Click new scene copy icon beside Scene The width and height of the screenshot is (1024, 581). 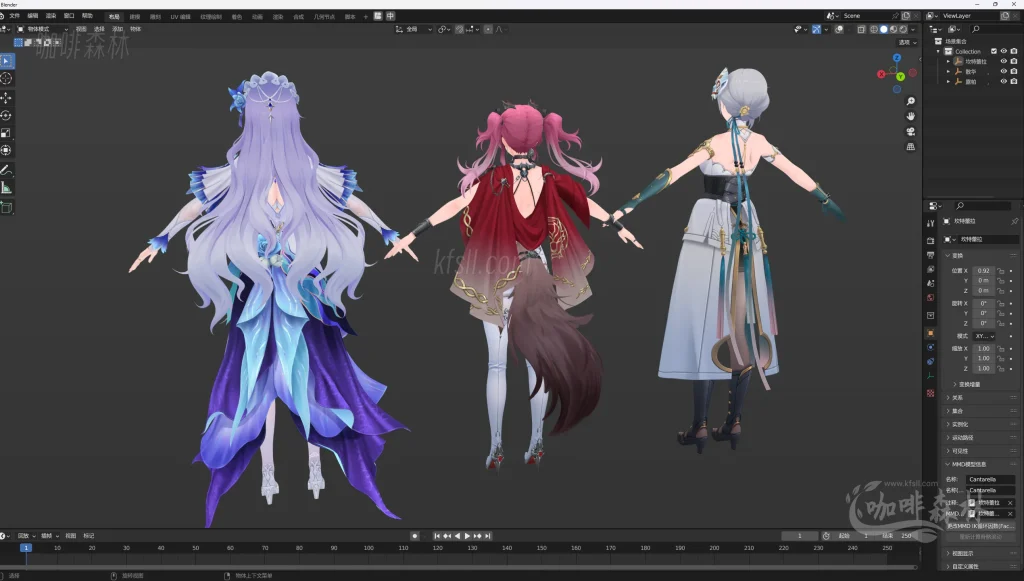906,16
